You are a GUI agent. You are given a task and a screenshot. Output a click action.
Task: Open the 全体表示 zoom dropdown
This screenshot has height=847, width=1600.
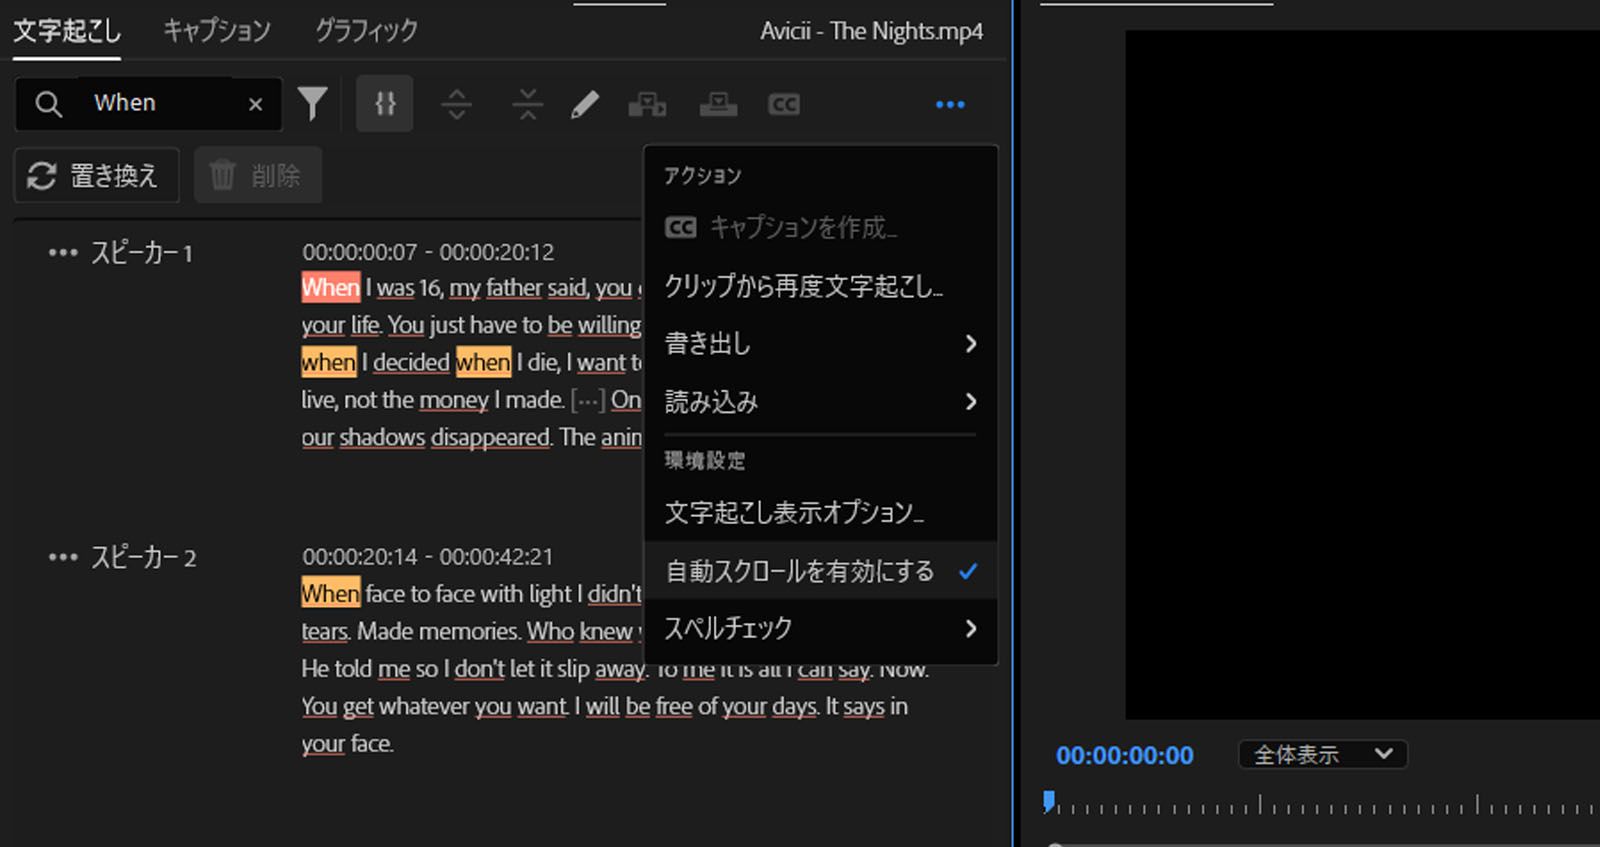coord(1323,754)
